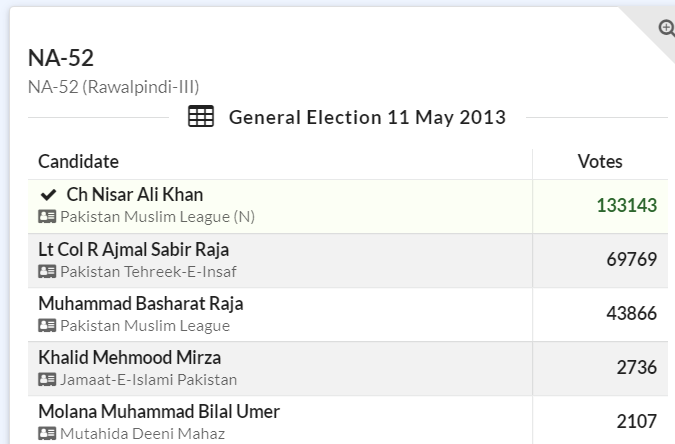
Task: Click the party card icon beside Jamaat-E-Islami Pakistan
Action: (x=47, y=379)
